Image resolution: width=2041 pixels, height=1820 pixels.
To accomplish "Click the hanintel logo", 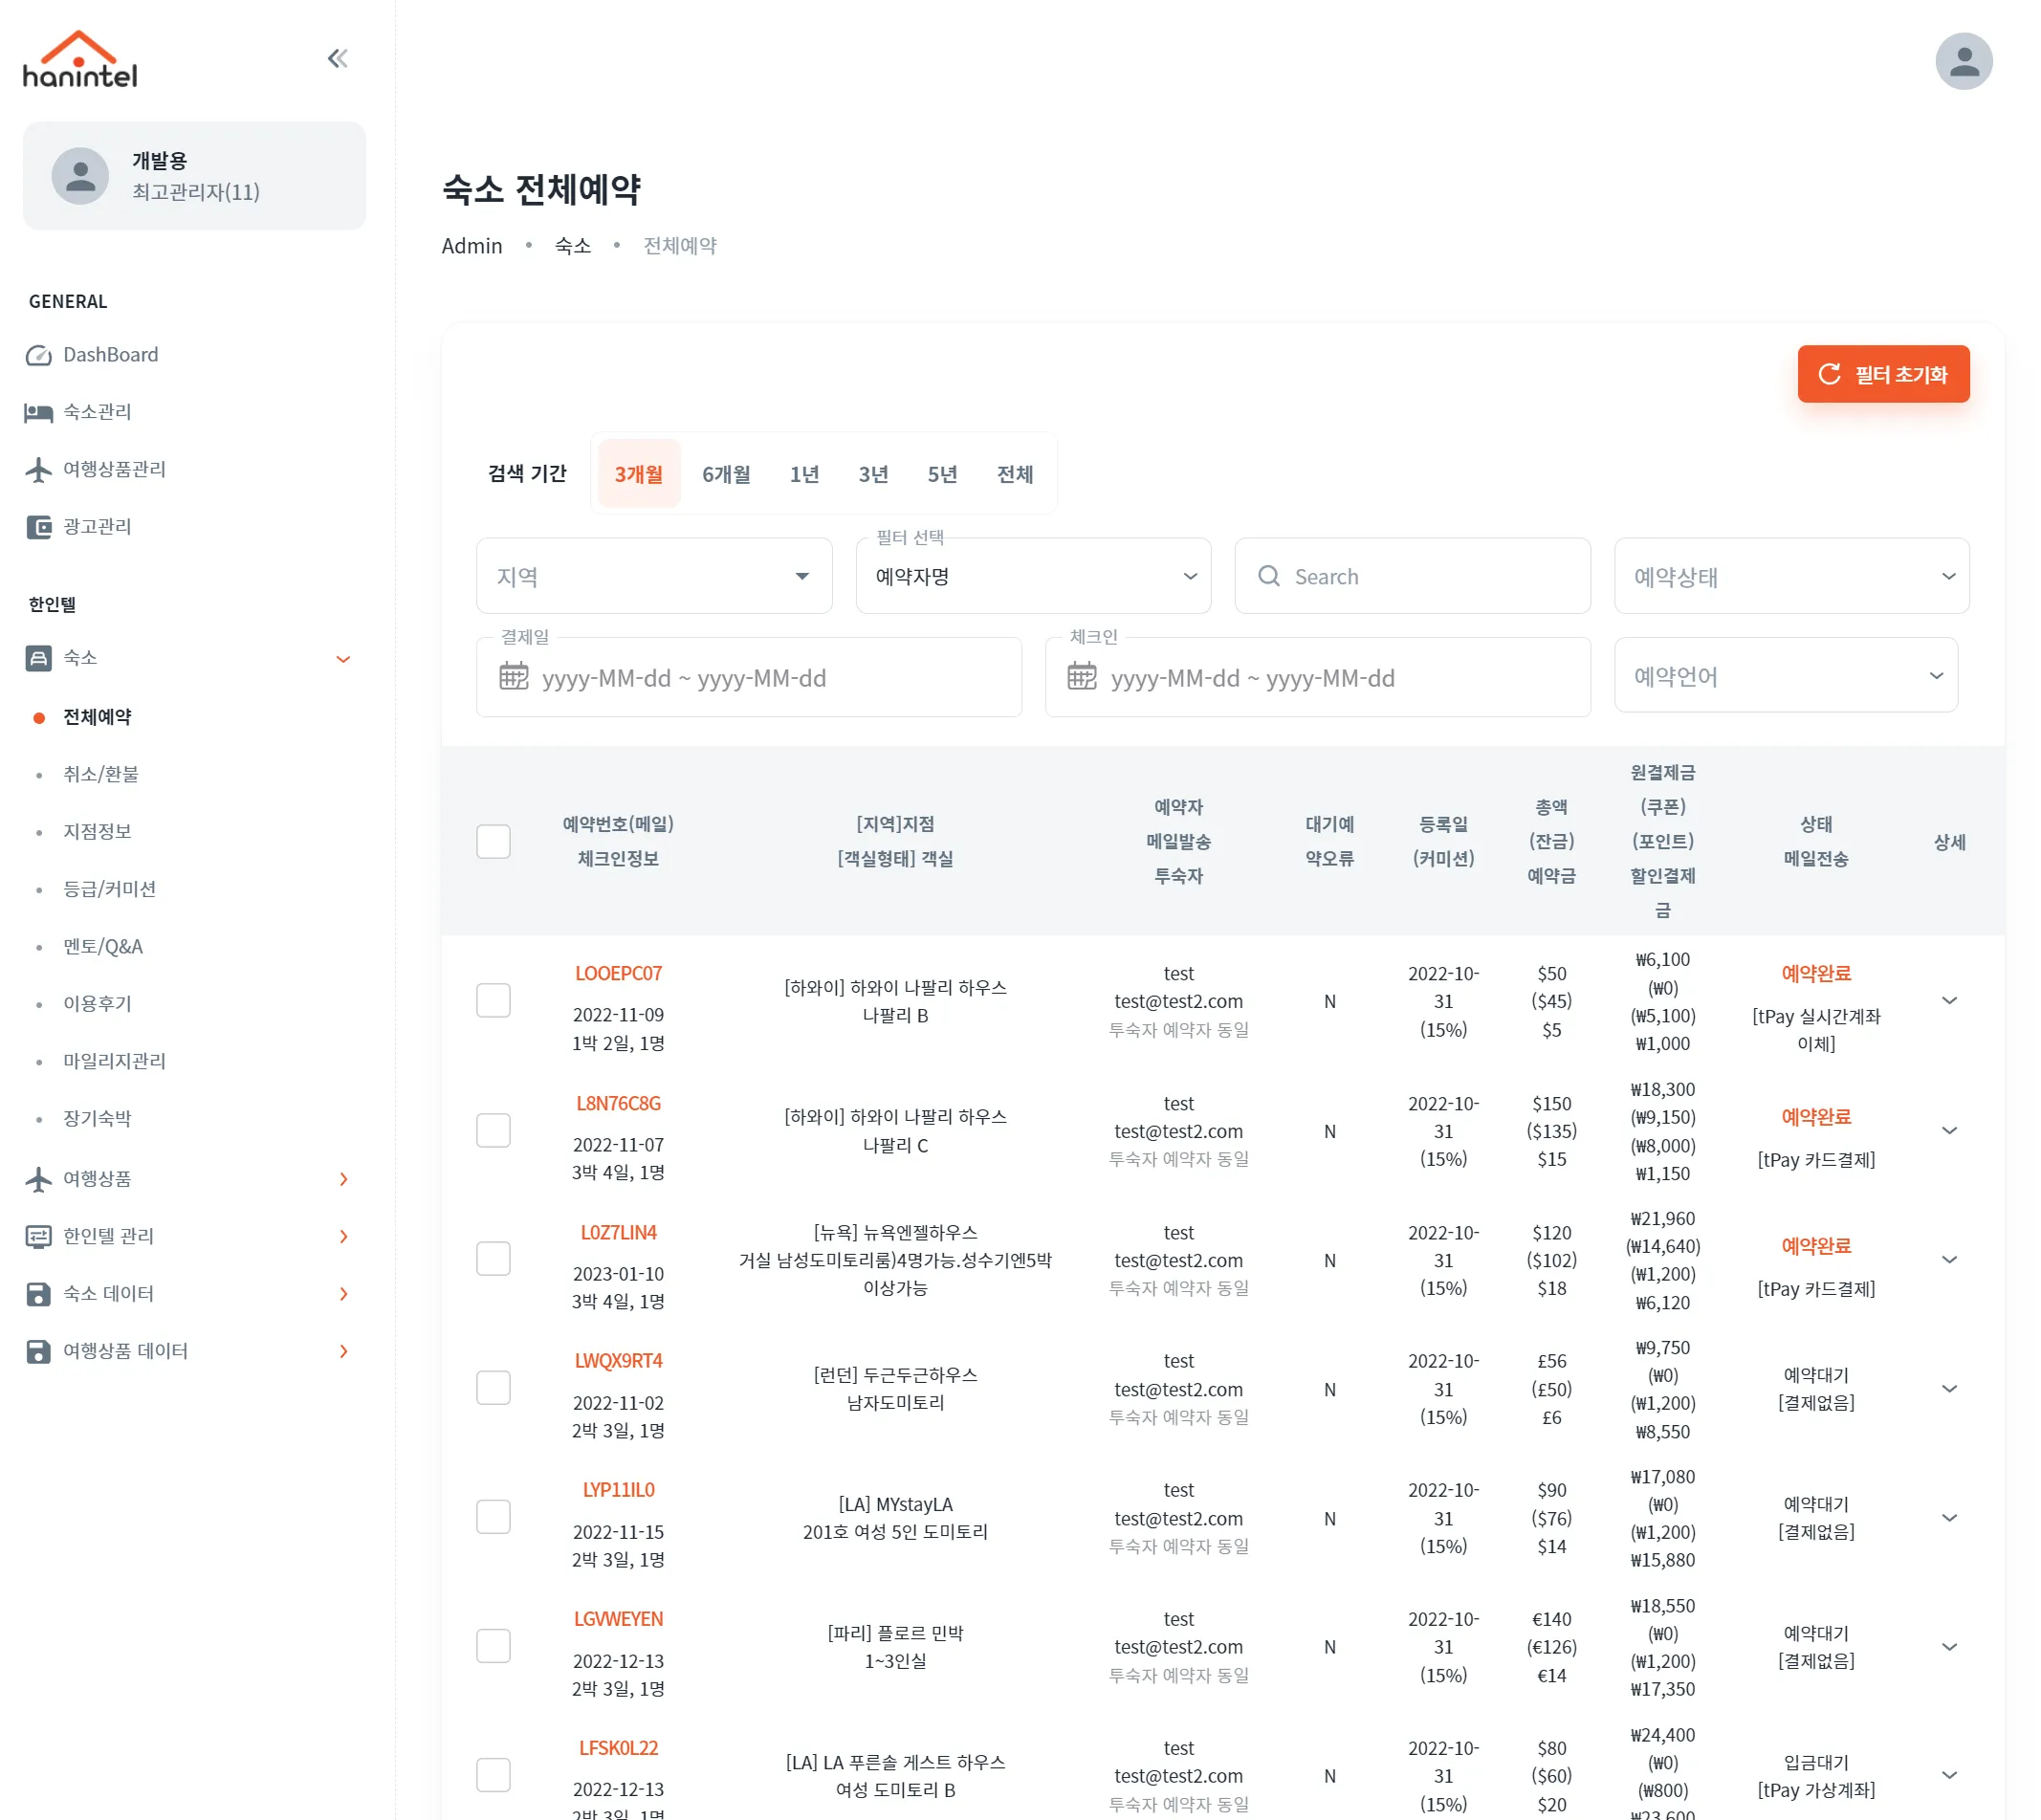I will pyautogui.click(x=80, y=58).
